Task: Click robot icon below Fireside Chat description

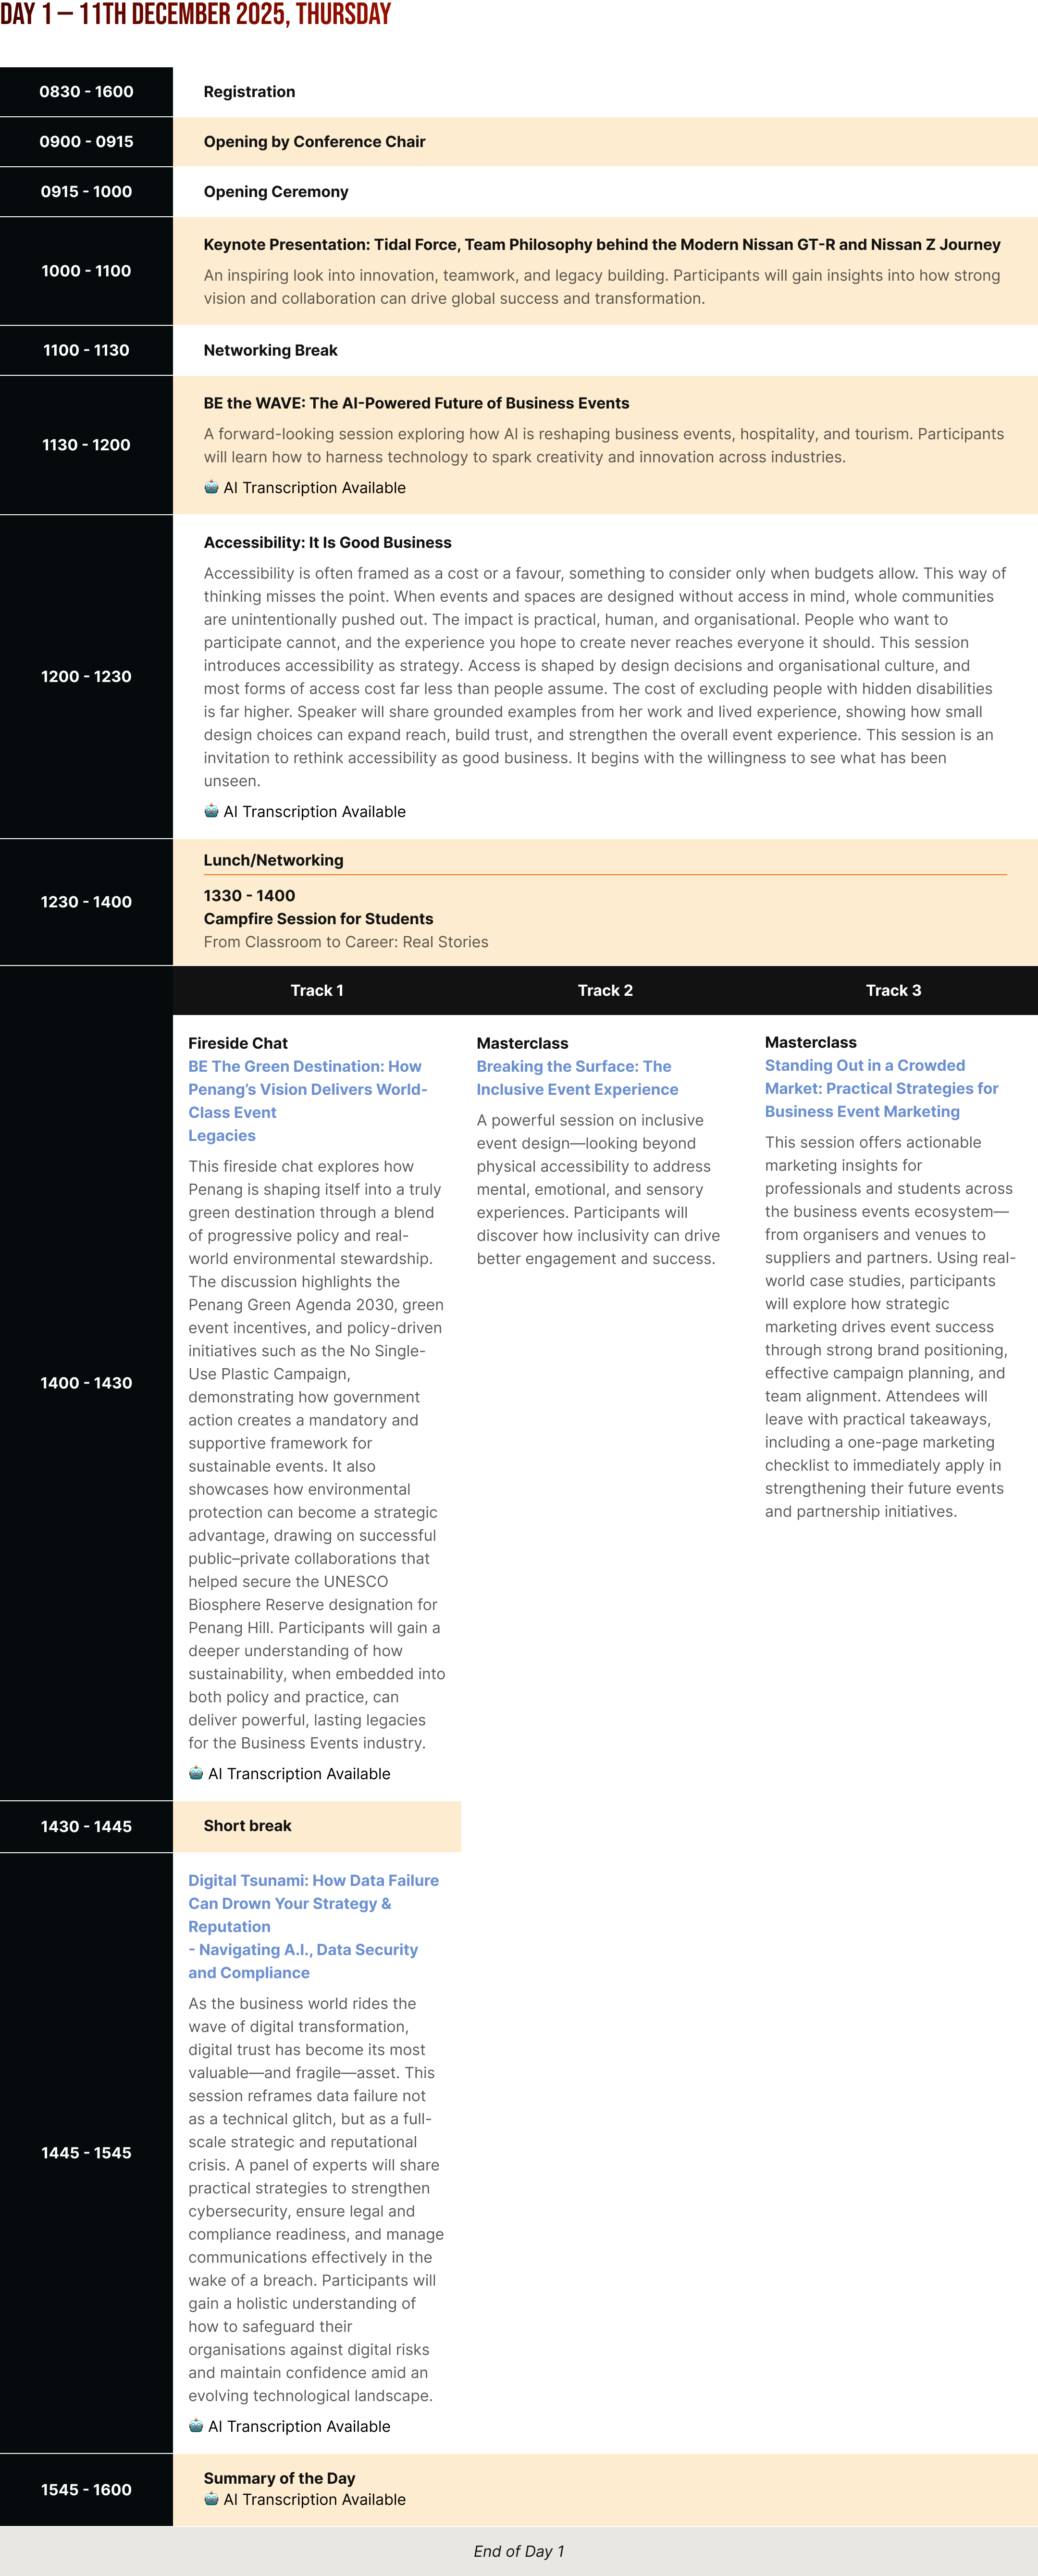Action: pos(196,1773)
